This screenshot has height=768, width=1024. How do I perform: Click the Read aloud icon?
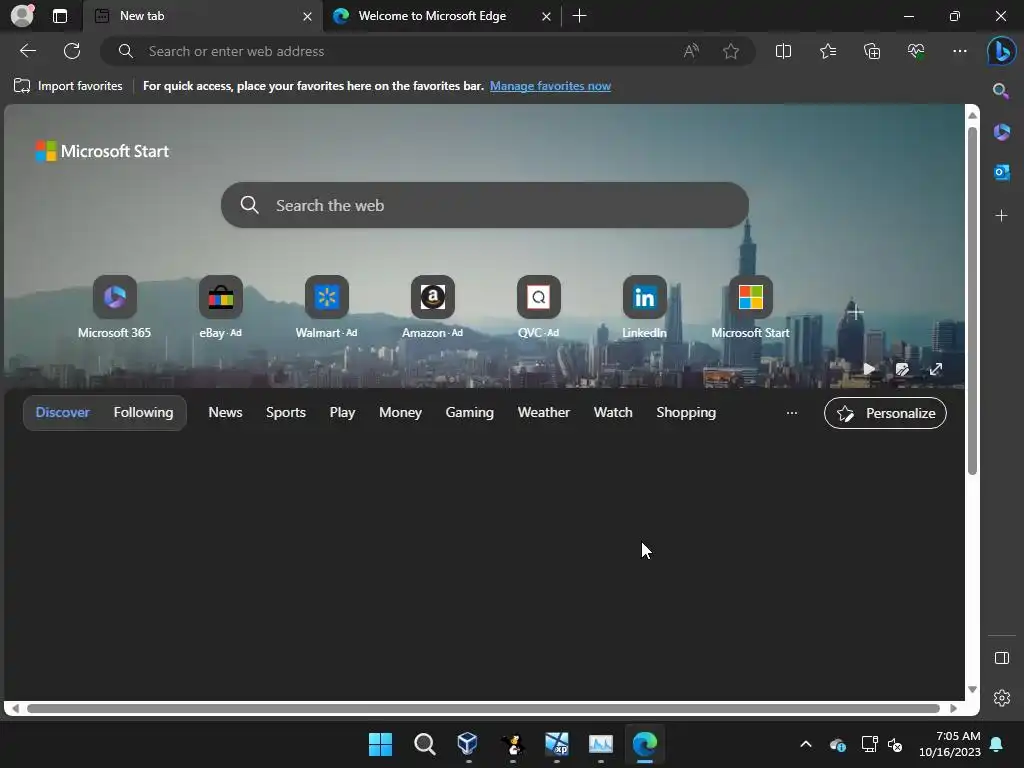pyautogui.click(x=691, y=51)
